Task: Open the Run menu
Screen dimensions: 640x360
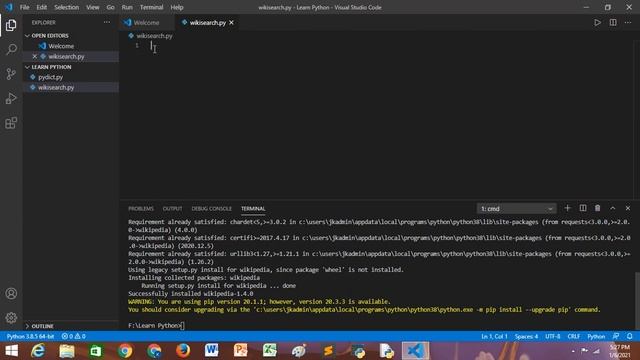Action: [127, 7]
